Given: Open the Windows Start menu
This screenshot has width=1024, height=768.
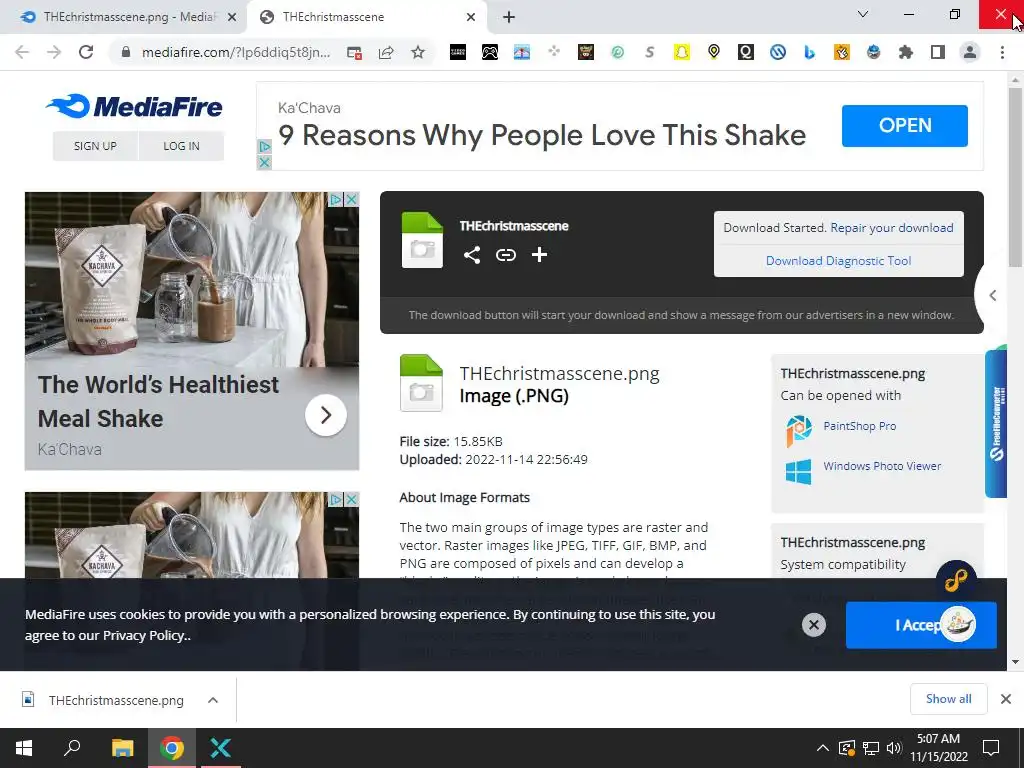Looking at the screenshot, I should coord(24,748).
